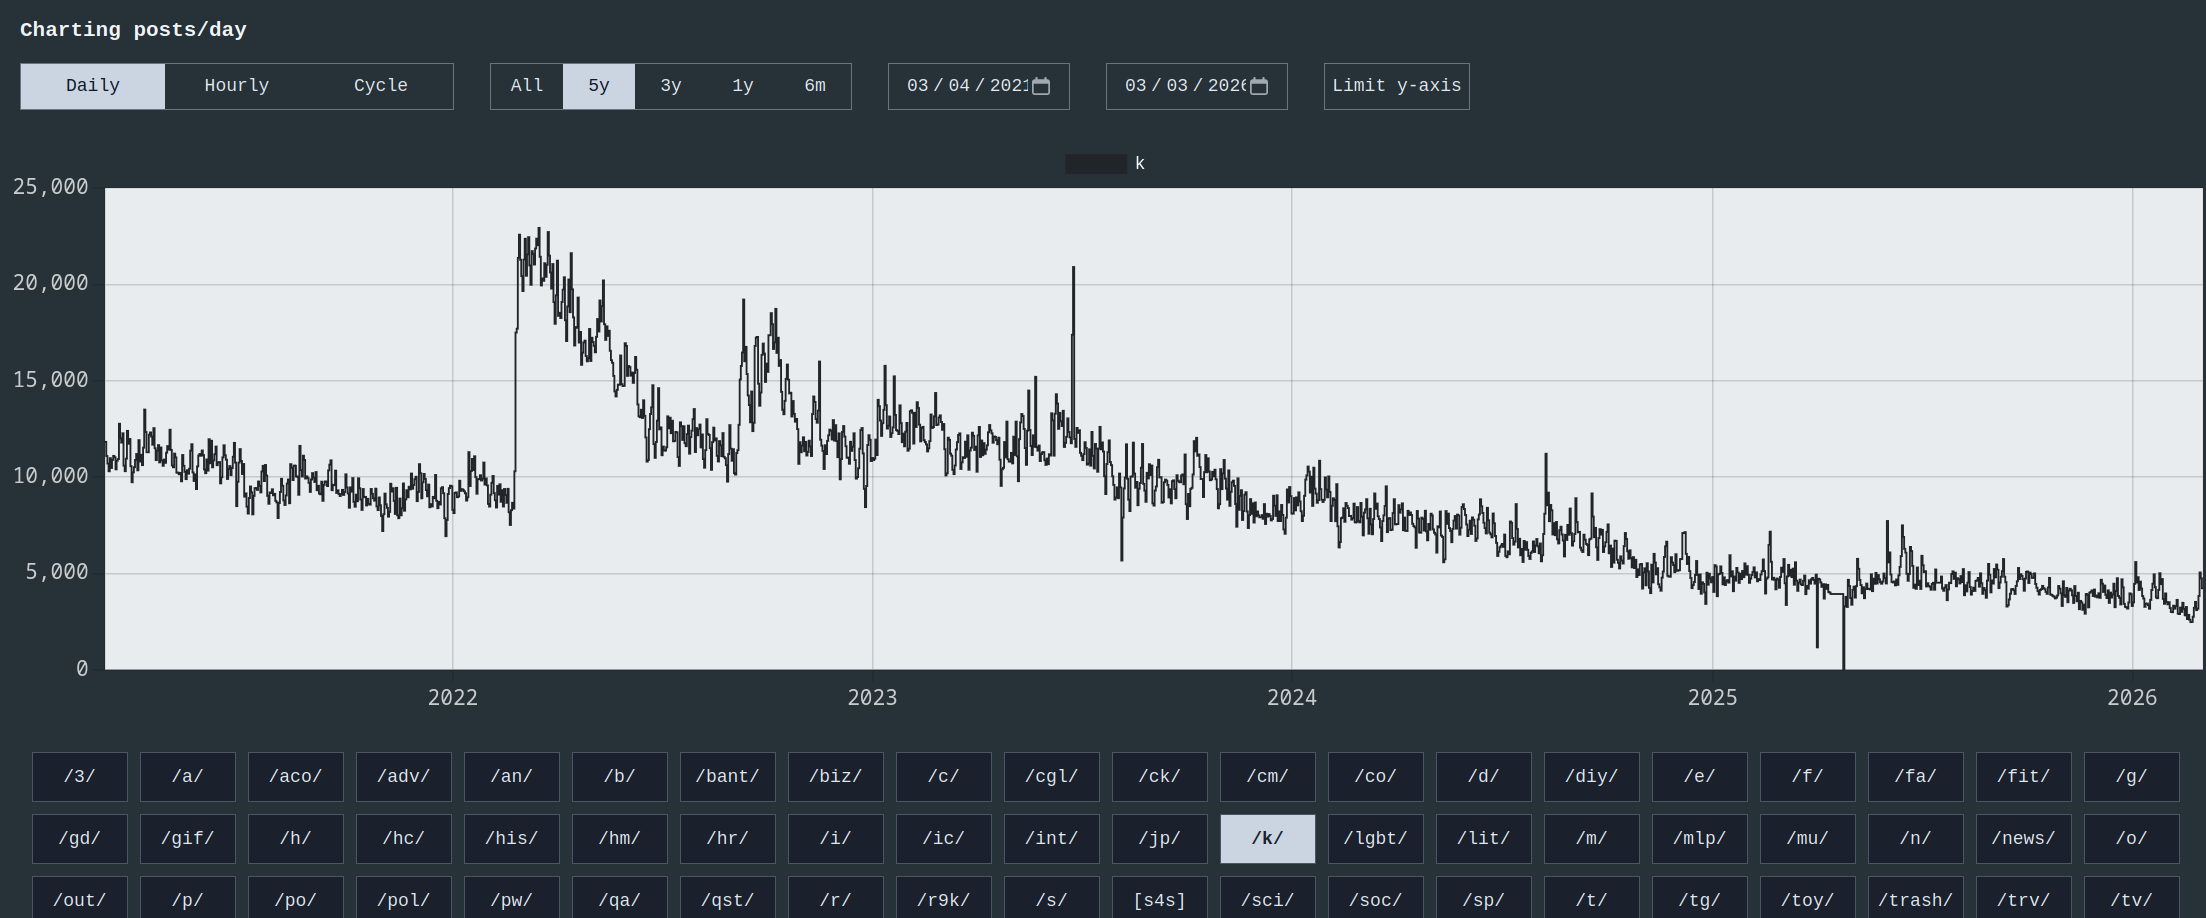2206x918 pixels.
Task: Select the /lgbt/ board
Action: tap(1376, 839)
